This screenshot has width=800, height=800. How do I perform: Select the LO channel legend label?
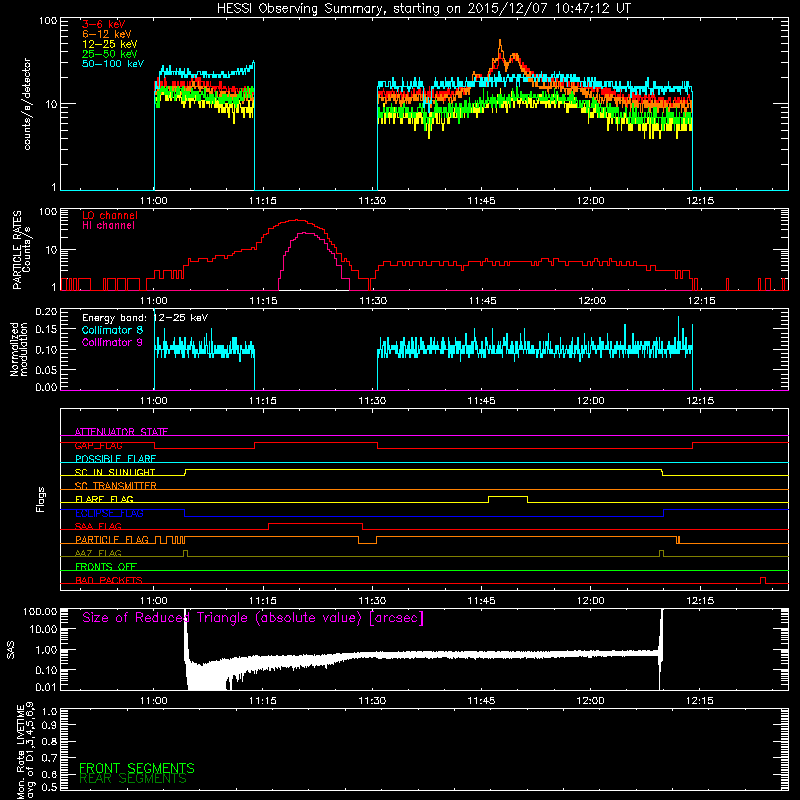point(110,215)
